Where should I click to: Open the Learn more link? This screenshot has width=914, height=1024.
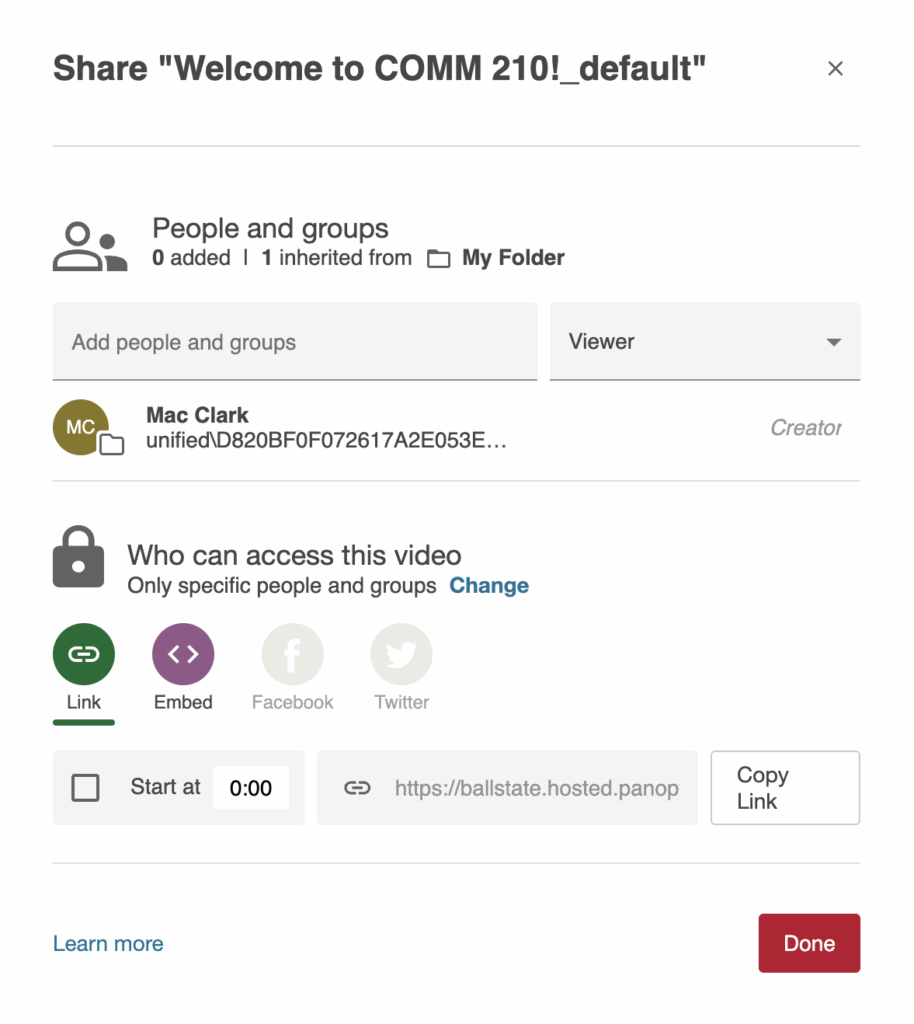coord(108,944)
